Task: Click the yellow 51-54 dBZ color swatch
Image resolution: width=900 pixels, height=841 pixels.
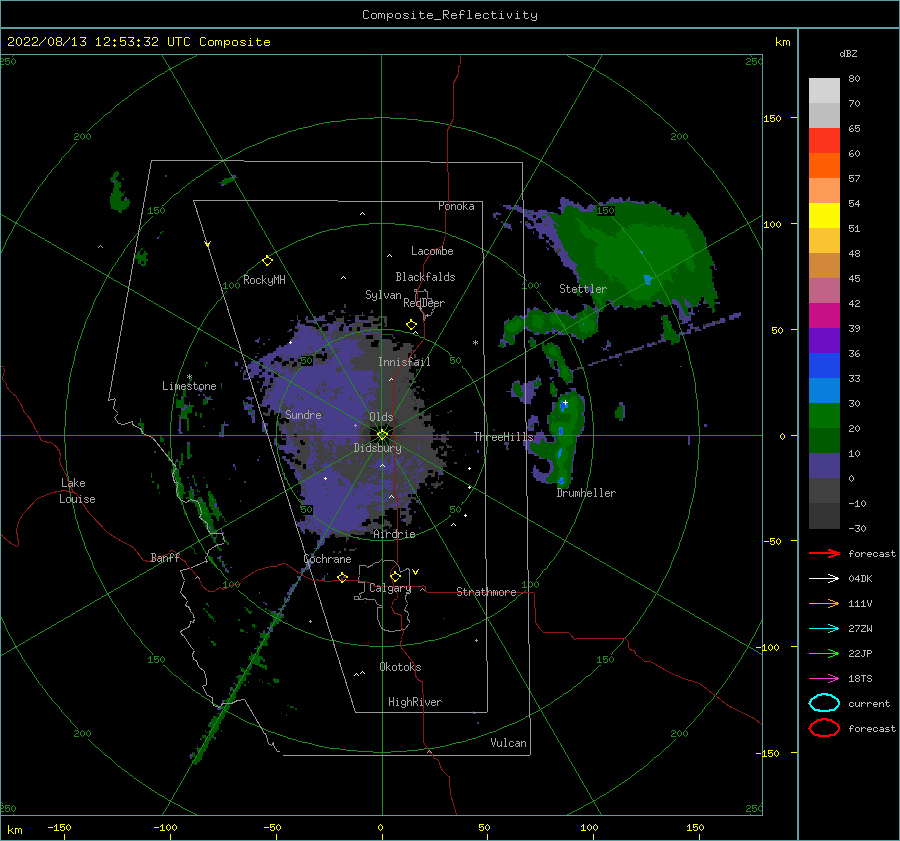Action: pyautogui.click(x=824, y=216)
